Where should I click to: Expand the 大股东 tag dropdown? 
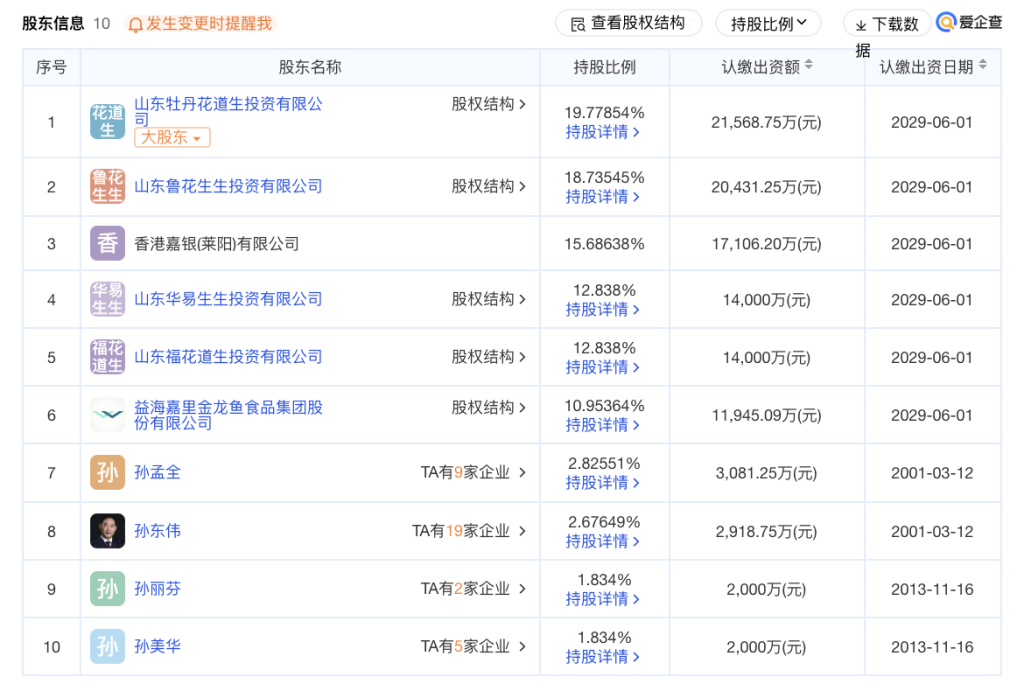172,137
